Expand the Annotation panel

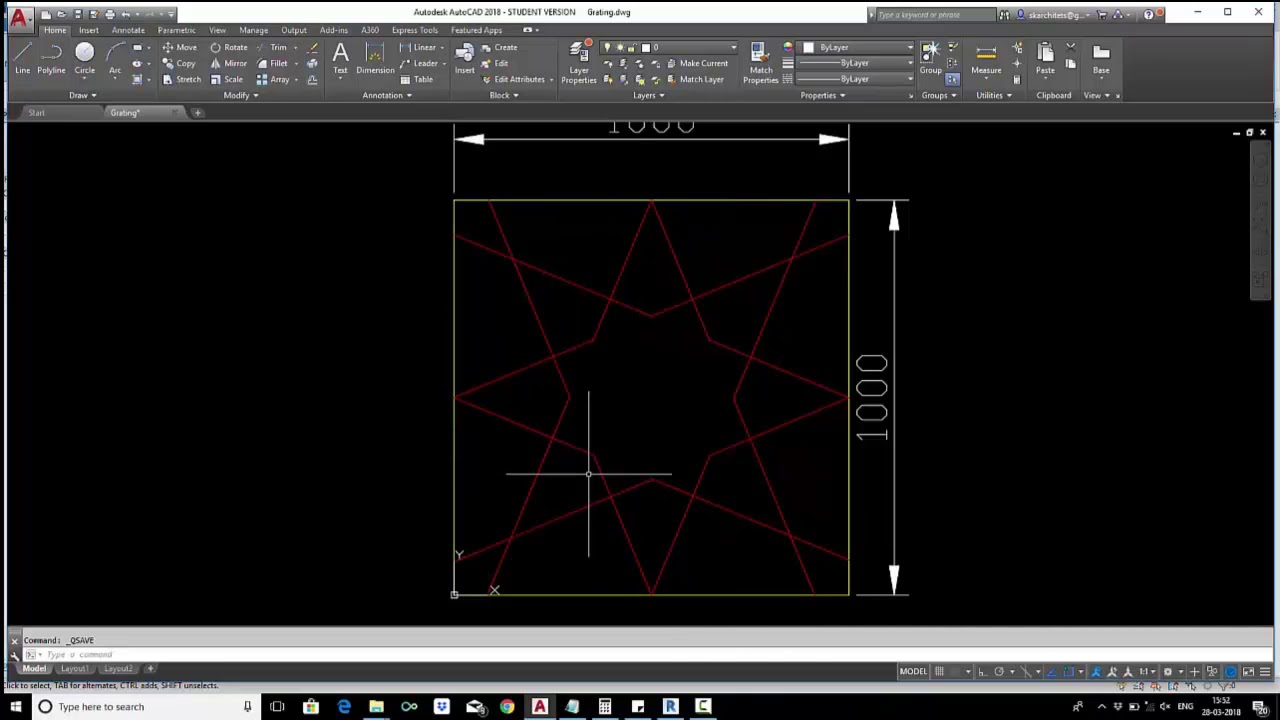[387, 95]
